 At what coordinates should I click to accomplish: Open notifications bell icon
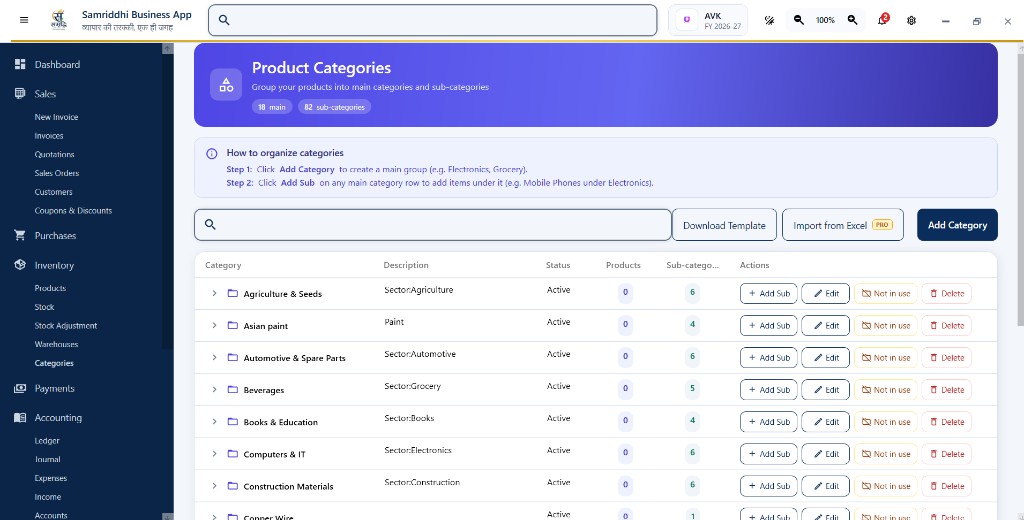[x=882, y=20]
